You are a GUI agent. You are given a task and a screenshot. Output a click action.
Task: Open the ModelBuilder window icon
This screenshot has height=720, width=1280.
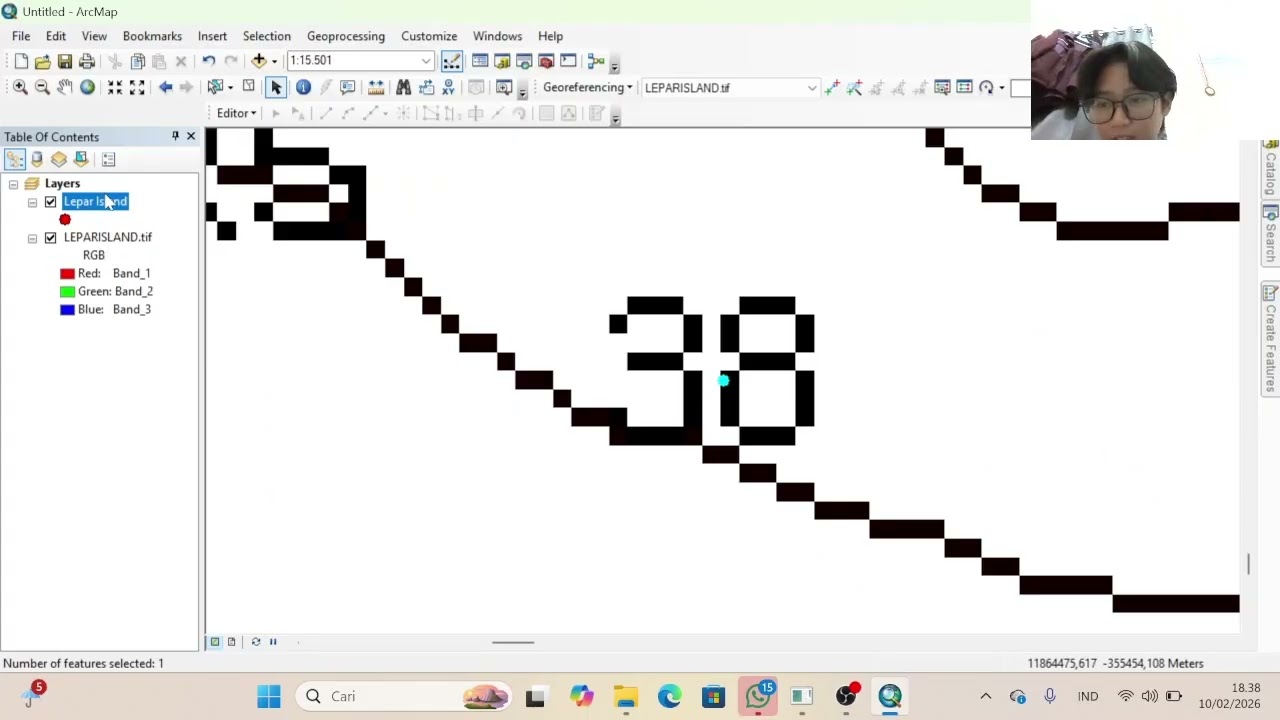596,61
